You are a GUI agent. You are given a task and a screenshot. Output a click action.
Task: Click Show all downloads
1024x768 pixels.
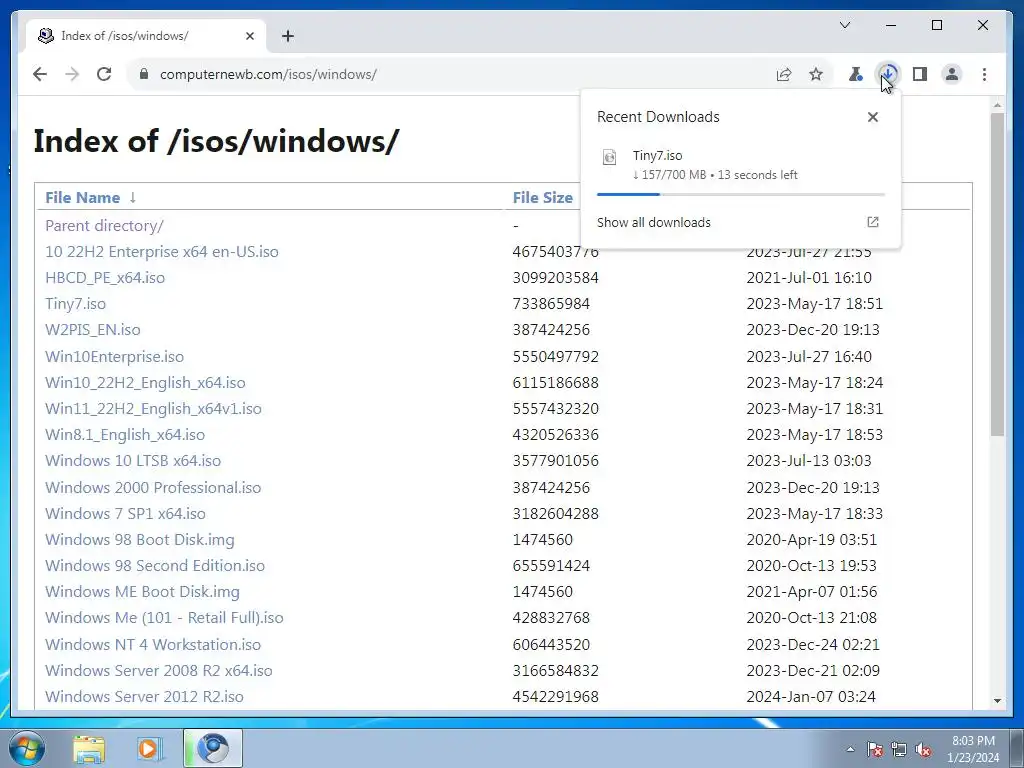[x=654, y=222]
